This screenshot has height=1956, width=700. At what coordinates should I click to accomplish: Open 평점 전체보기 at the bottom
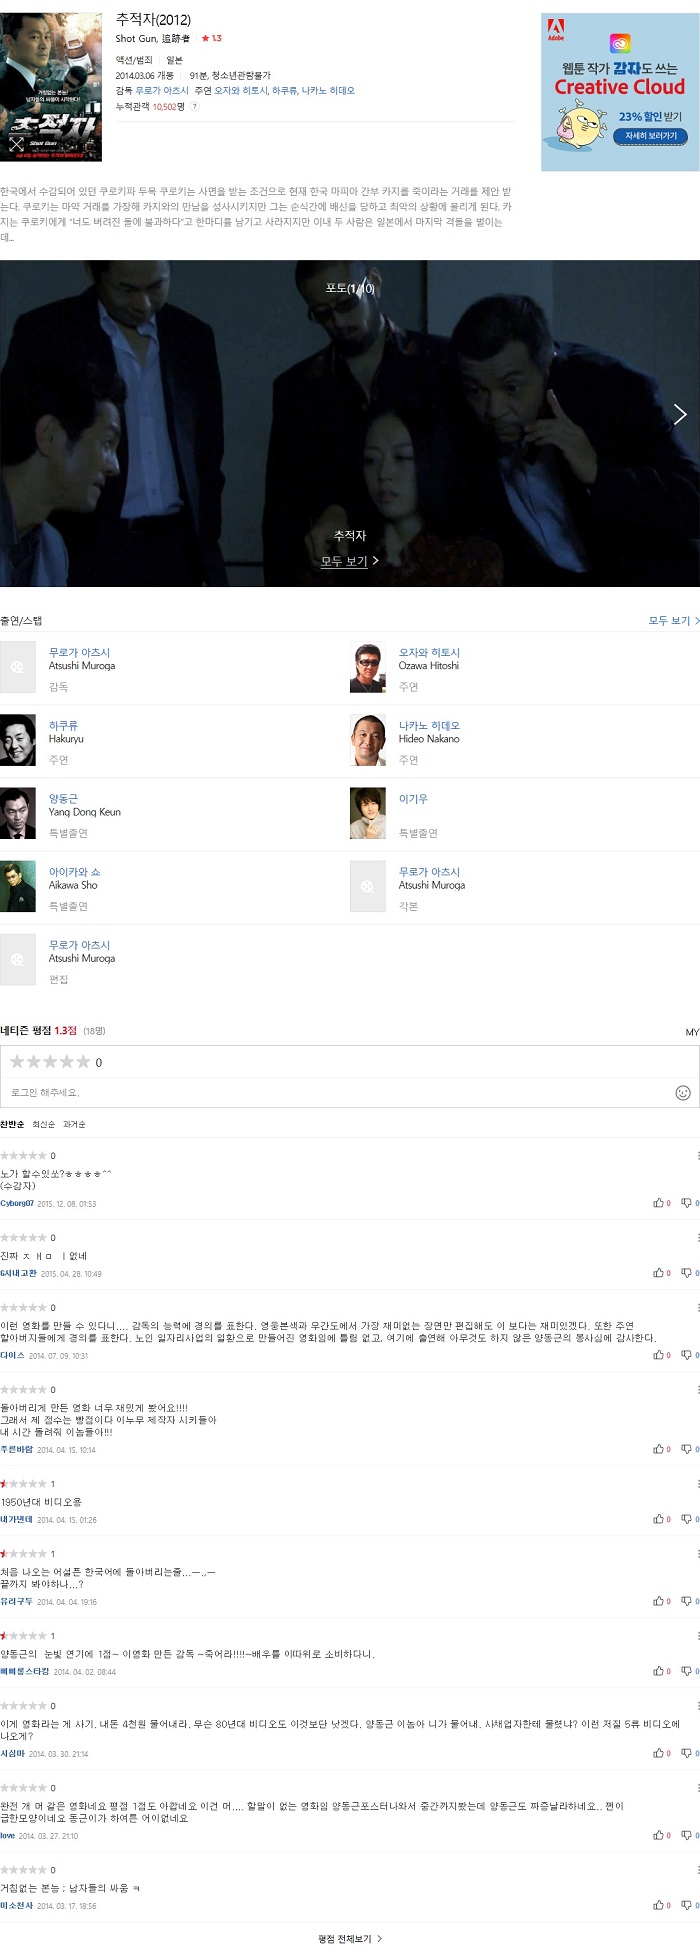pos(349,1939)
